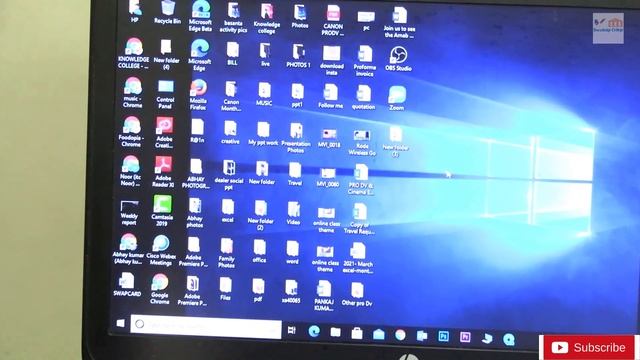Image resolution: width=640 pixels, height=360 pixels.
Task: Select the Travel folder icon
Action: [295, 174]
